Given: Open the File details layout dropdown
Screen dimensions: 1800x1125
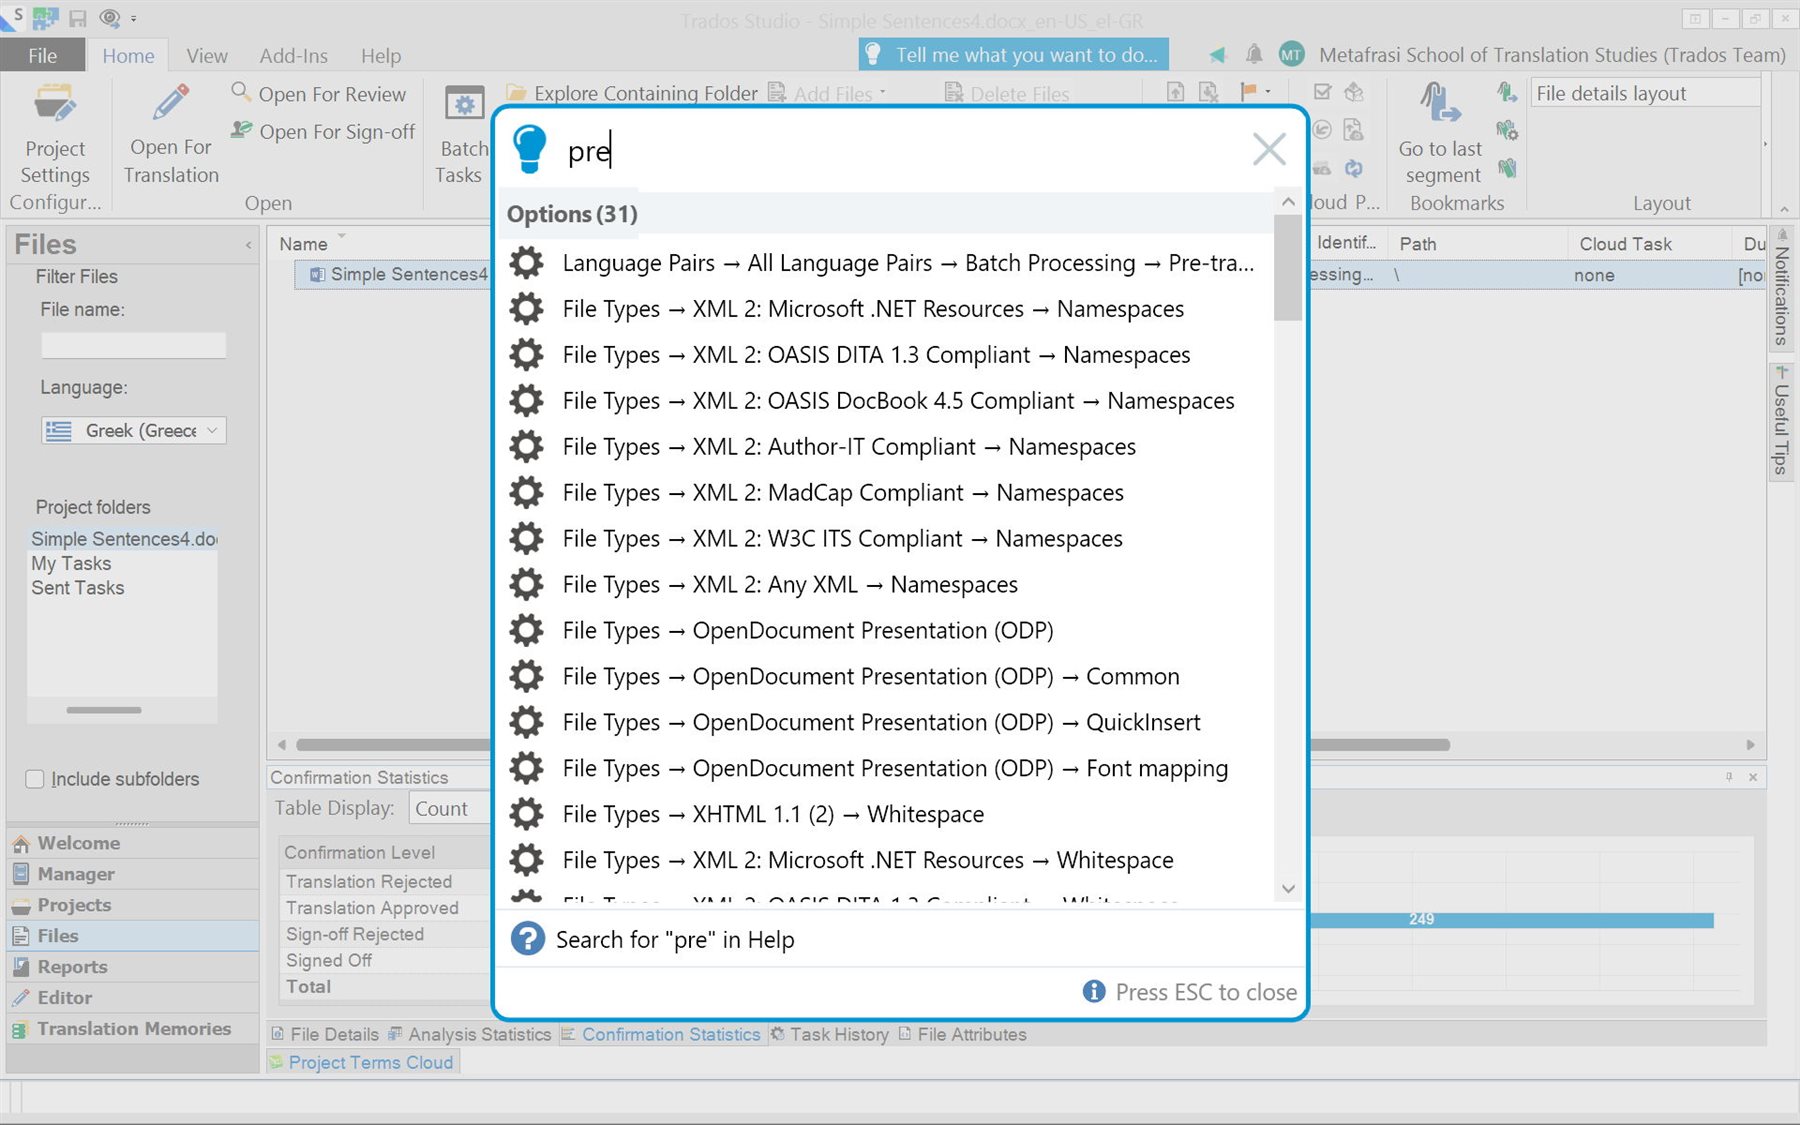Looking at the screenshot, I should (1645, 93).
